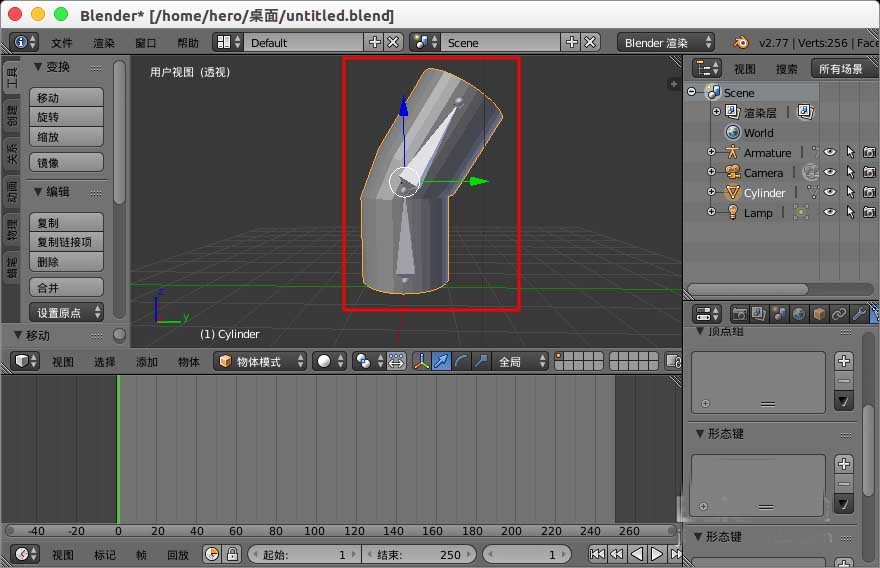Toggle renderability camera of Cylinder
880x568 pixels.
pos(869,193)
